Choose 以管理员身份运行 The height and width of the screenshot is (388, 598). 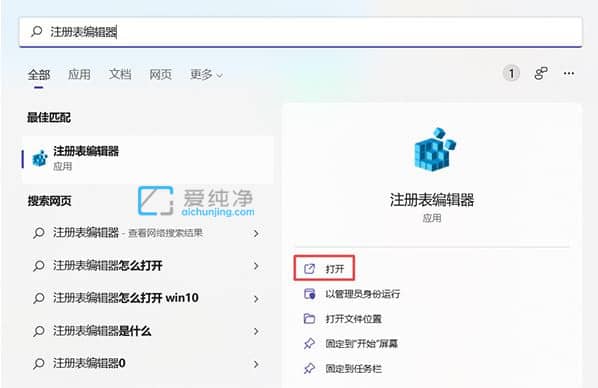point(362,294)
